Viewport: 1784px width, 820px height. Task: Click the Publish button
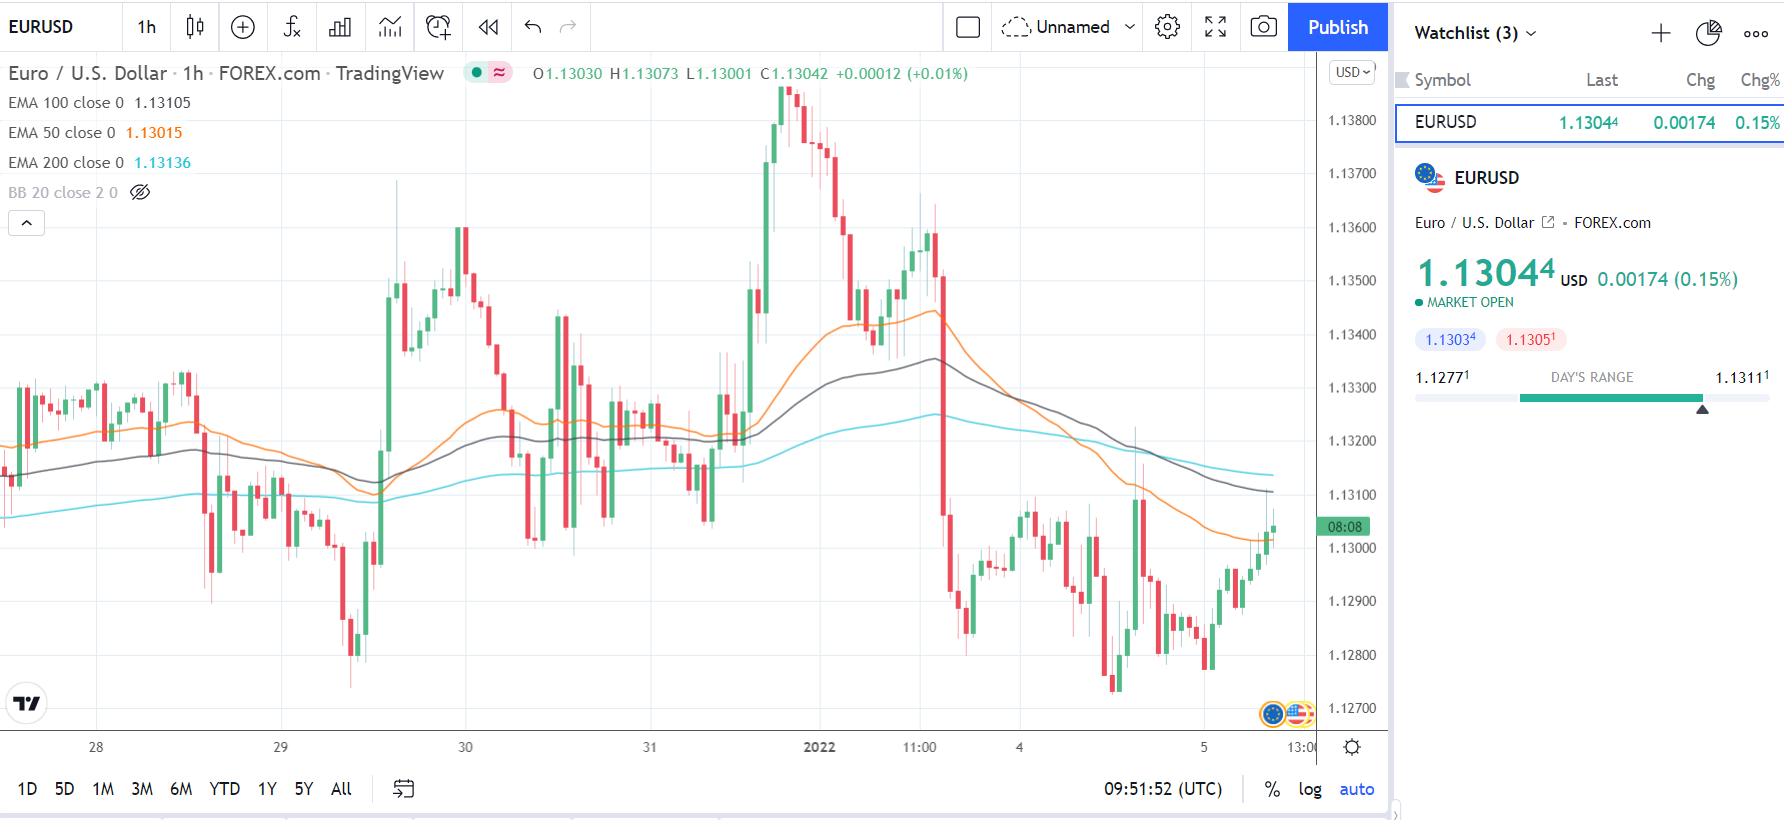[x=1338, y=27]
